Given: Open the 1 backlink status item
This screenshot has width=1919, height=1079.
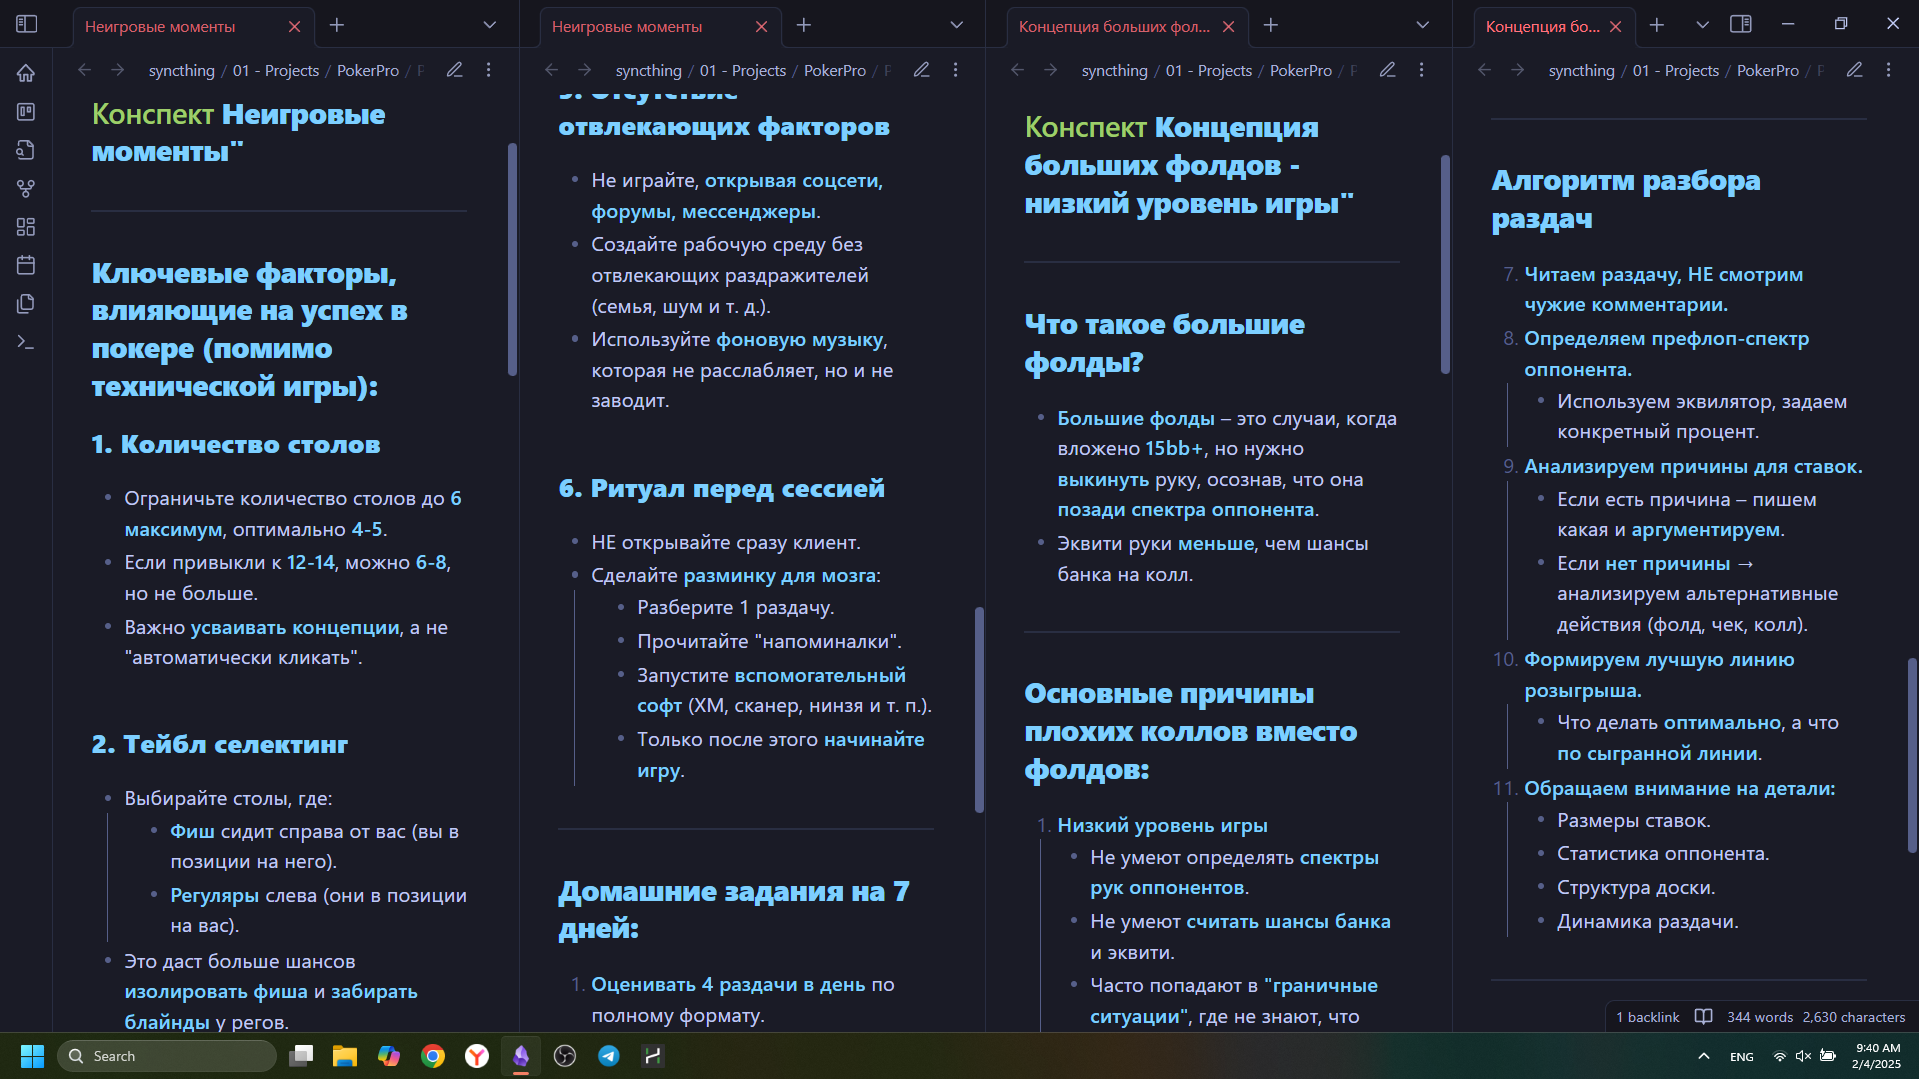Looking at the screenshot, I should pos(1648,1017).
